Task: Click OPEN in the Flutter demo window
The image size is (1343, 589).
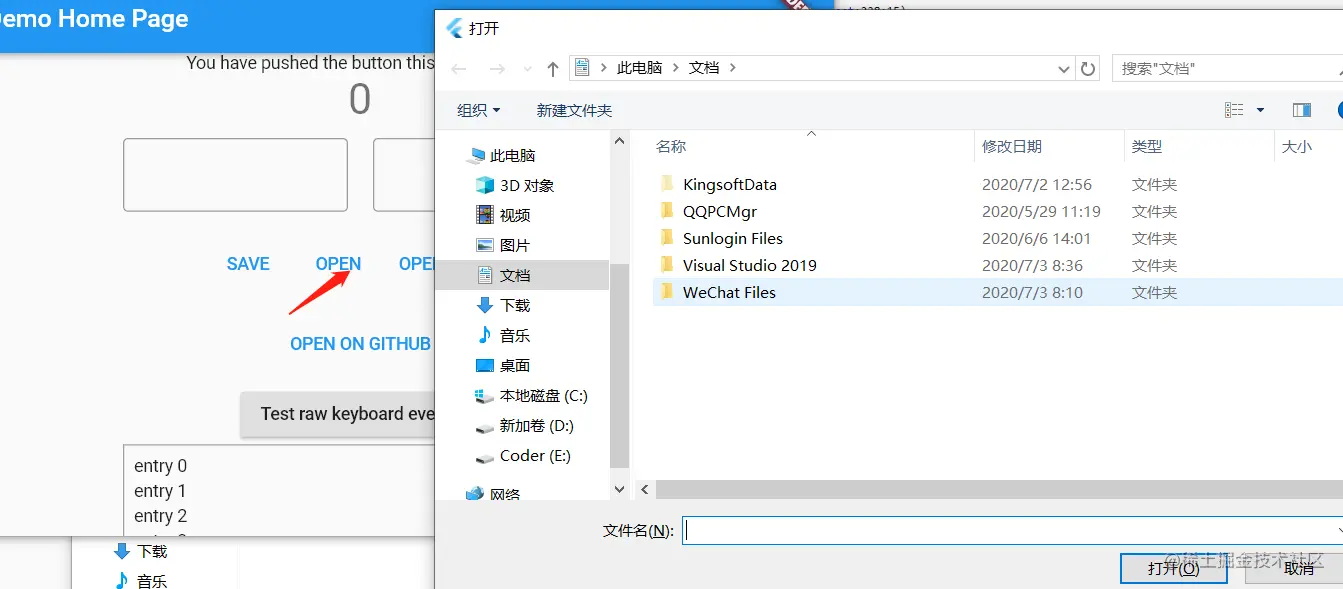Action: click(x=338, y=264)
